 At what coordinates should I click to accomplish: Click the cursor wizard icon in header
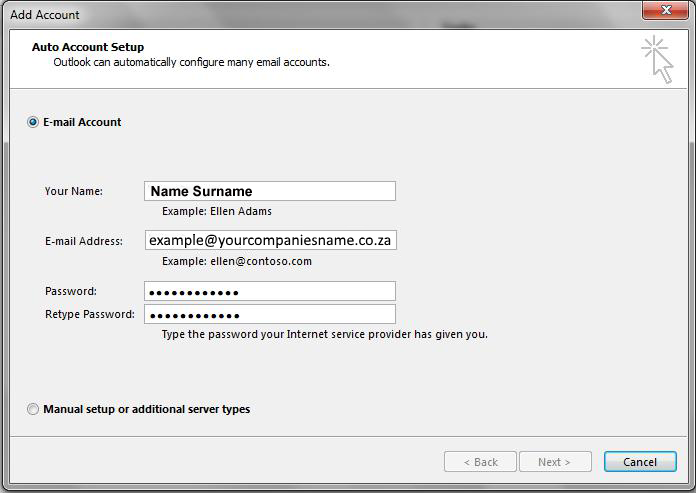tap(658, 59)
